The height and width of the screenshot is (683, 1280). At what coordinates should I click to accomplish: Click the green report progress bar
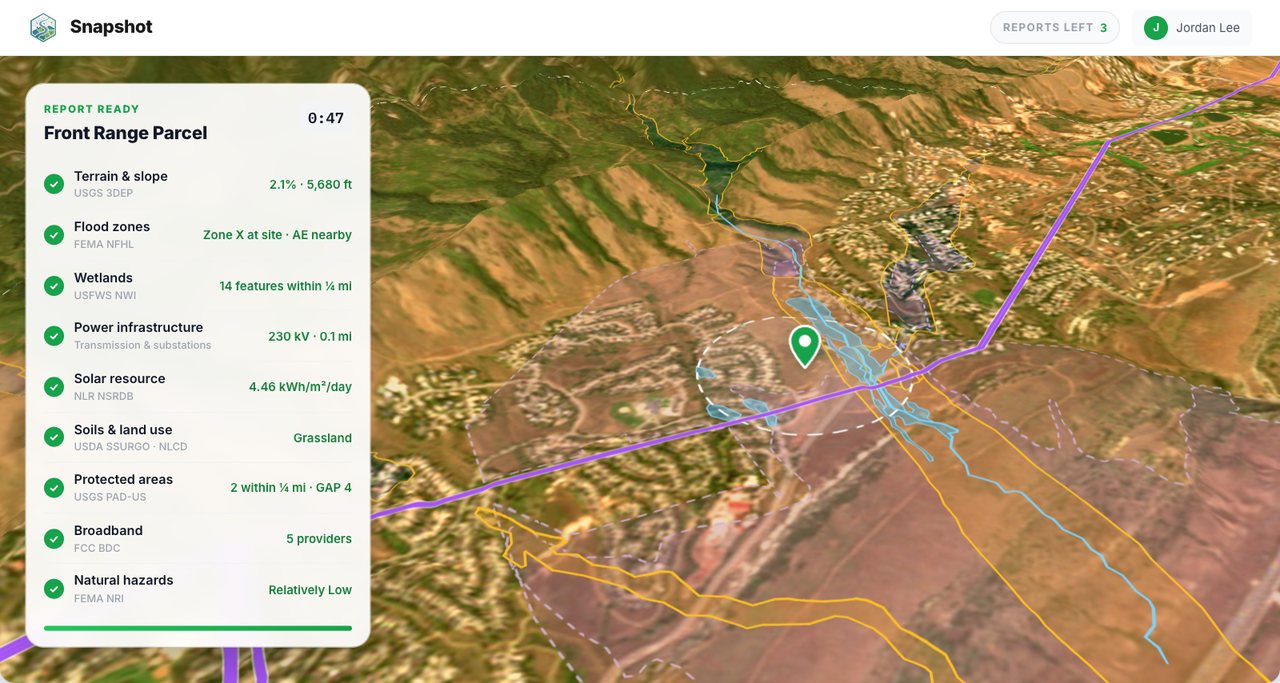pyautogui.click(x=198, y=628)
